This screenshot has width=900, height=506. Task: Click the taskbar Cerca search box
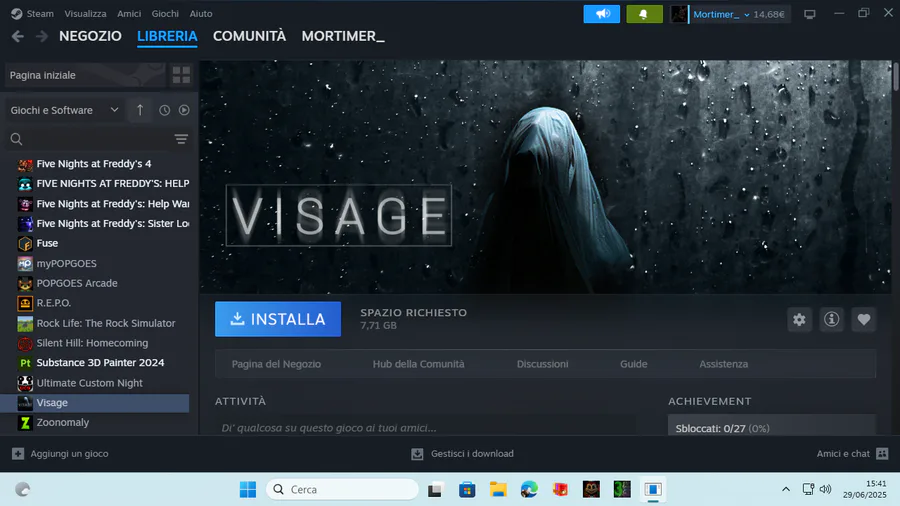342,489
